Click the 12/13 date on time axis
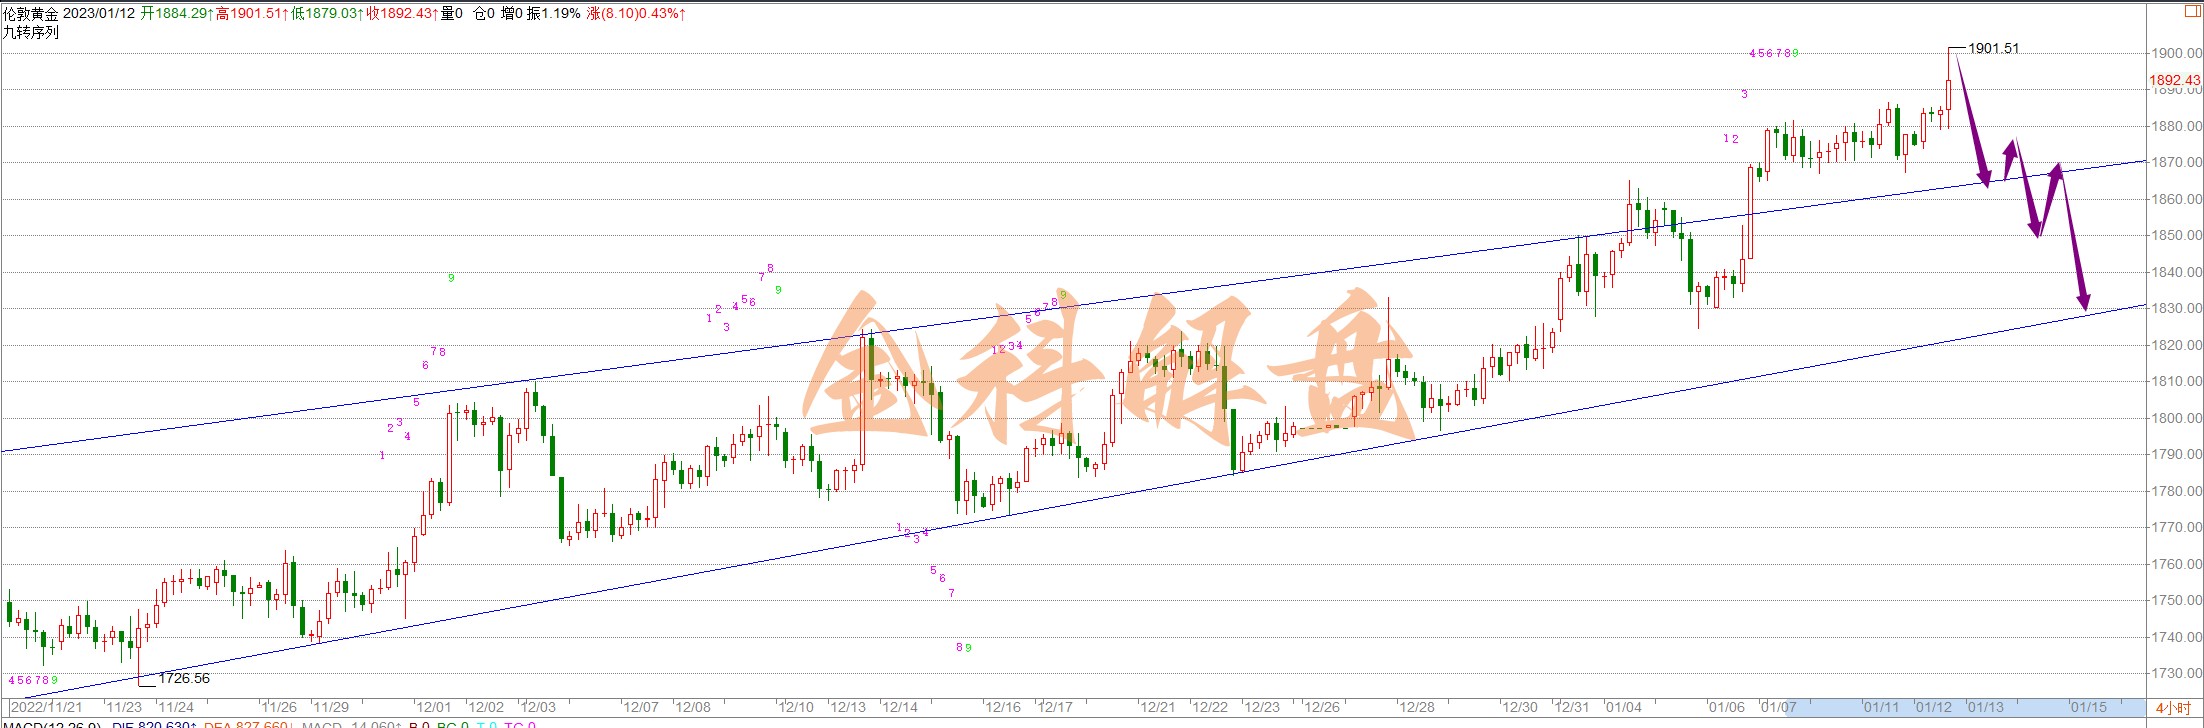 848,707
